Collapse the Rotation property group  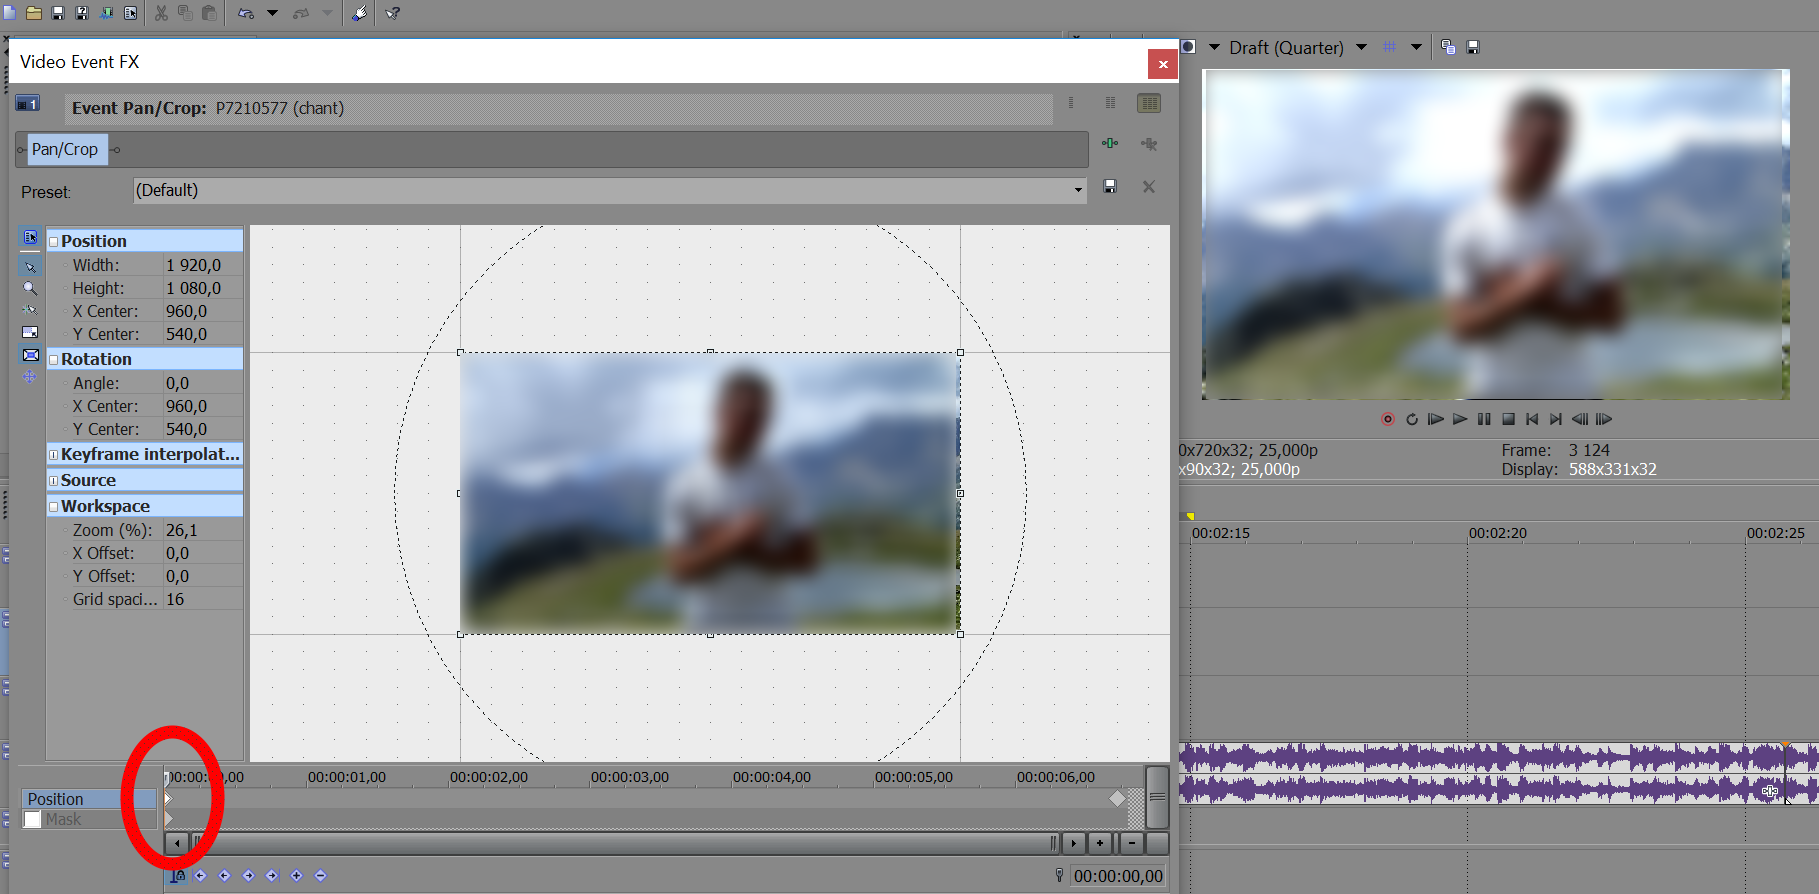[x=54, y=360]
